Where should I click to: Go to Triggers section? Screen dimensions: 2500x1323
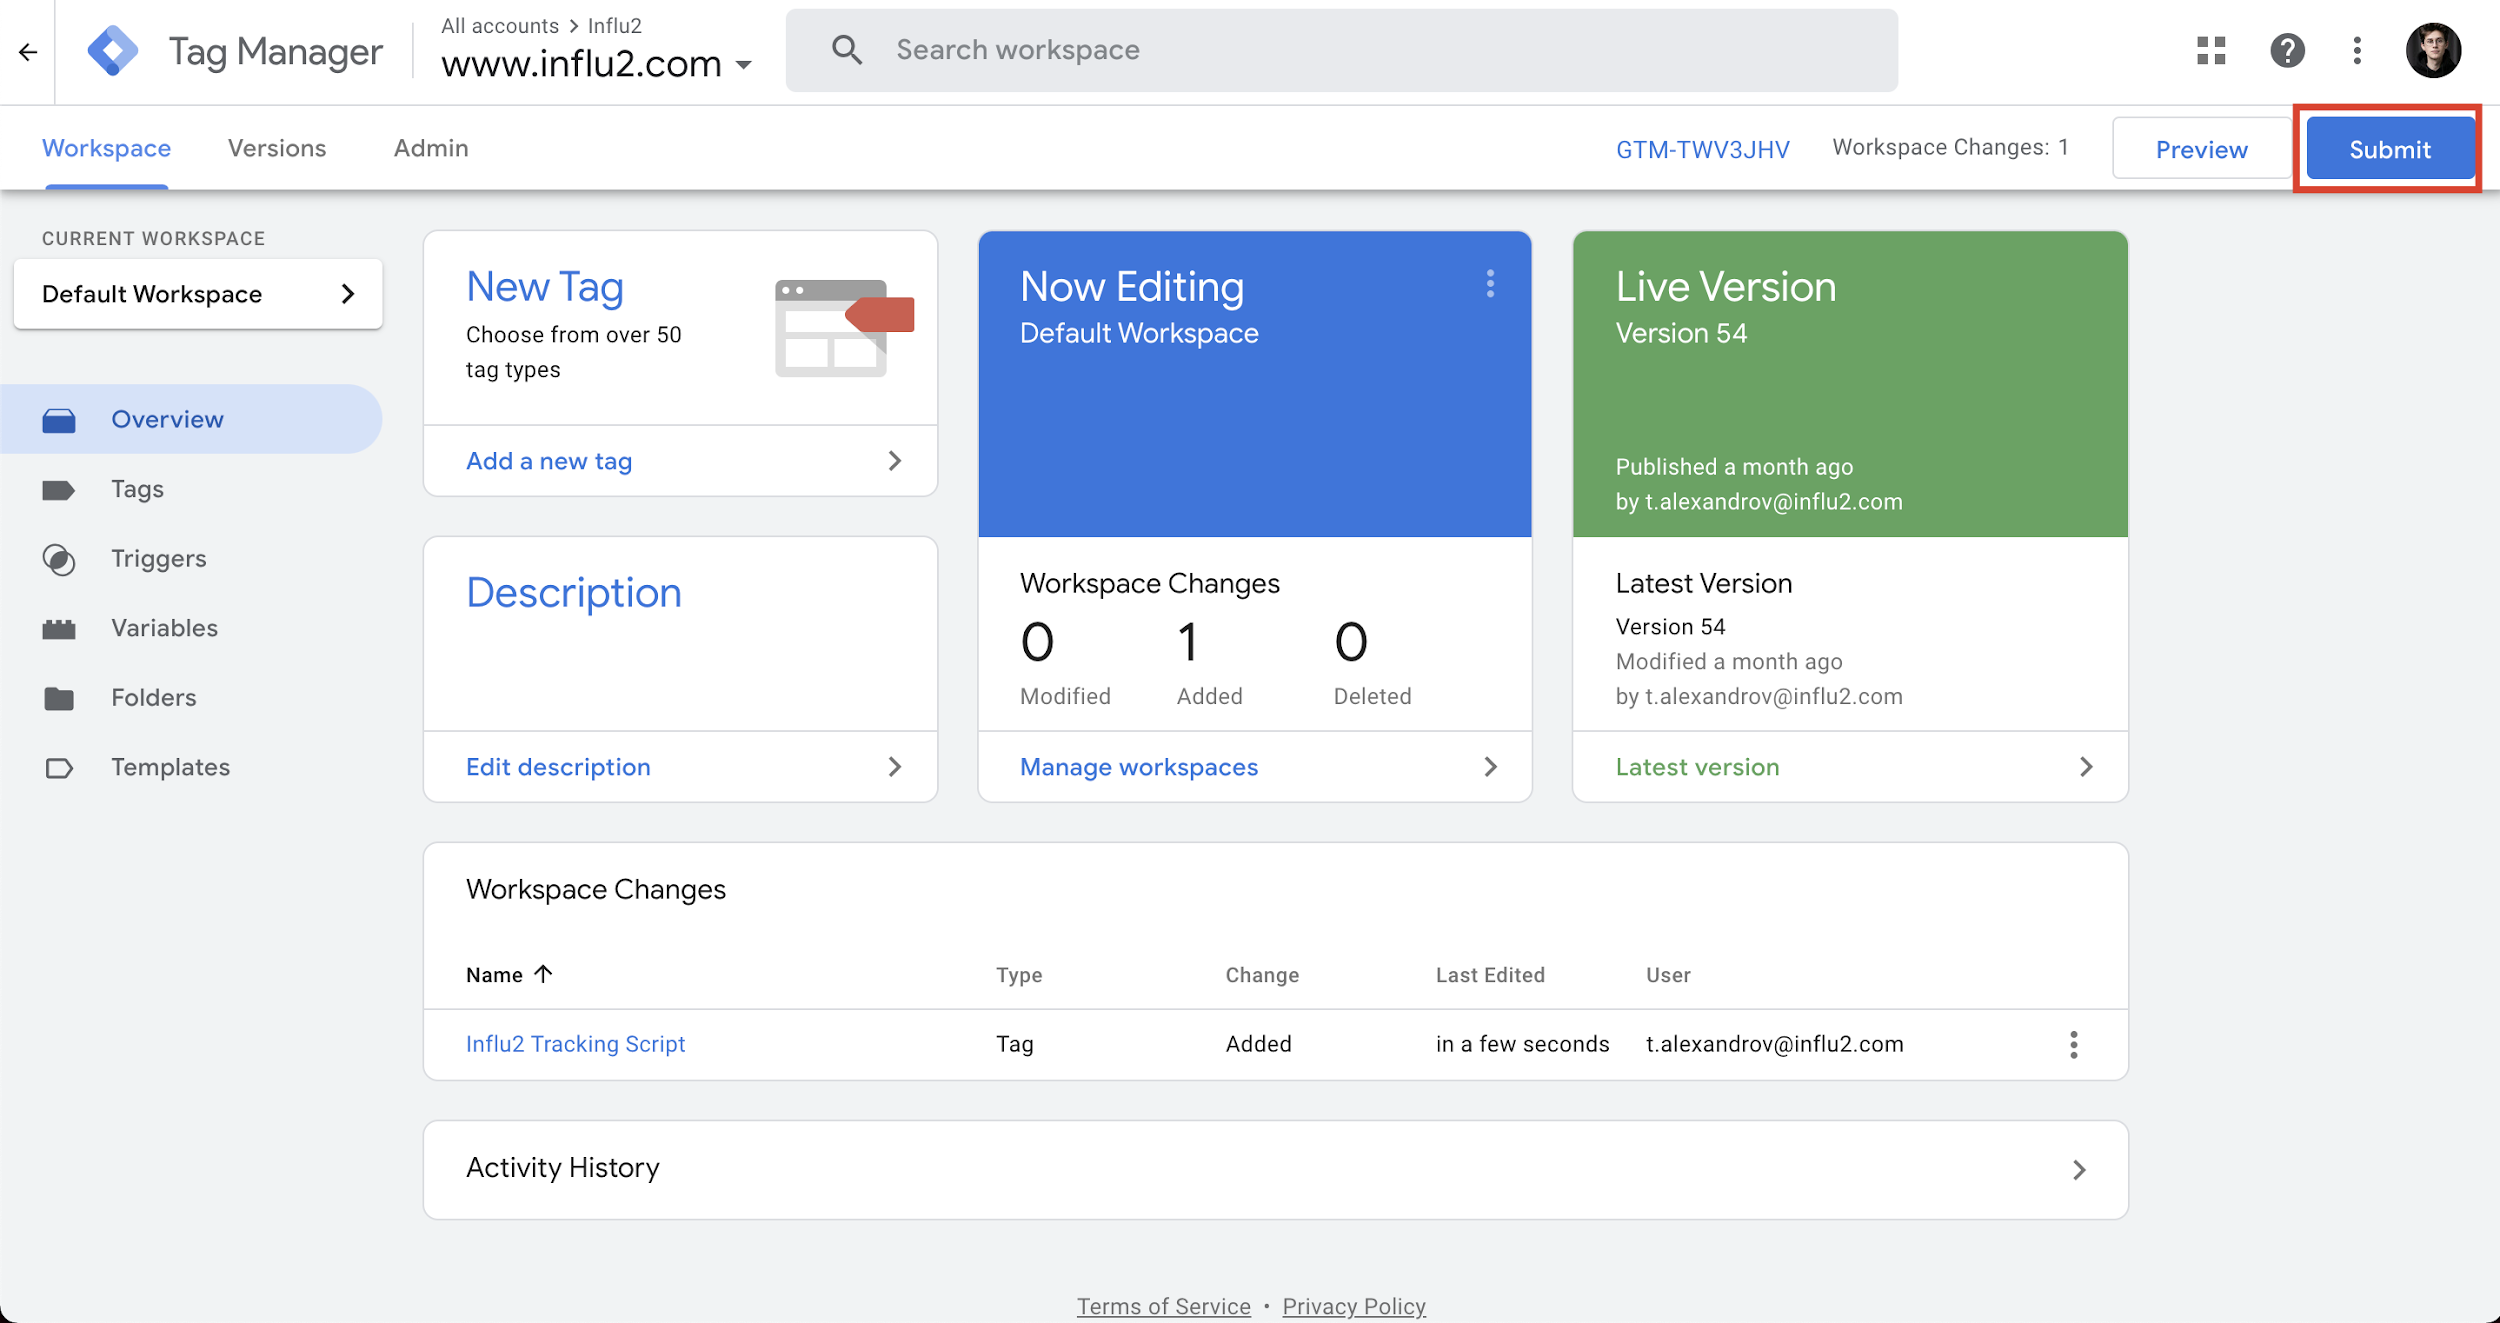[x=158, y=558]
